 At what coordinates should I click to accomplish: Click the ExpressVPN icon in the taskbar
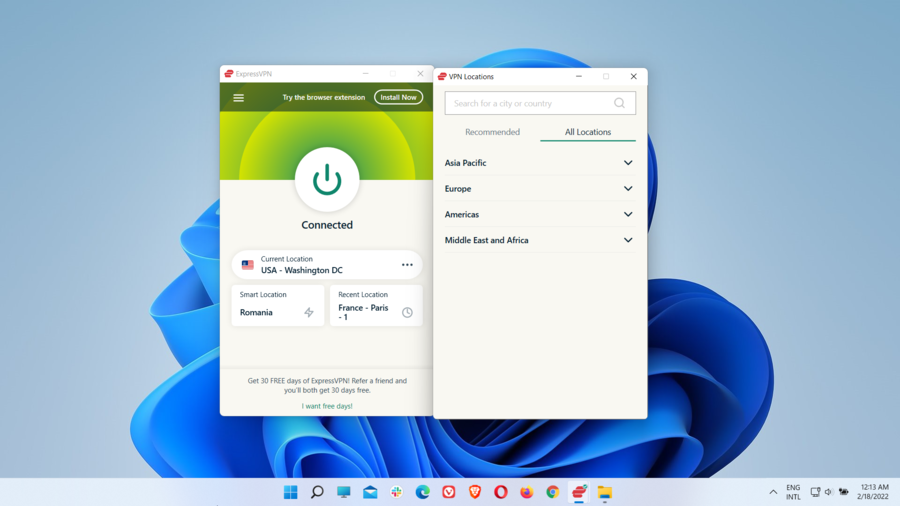tap(579, 492)
